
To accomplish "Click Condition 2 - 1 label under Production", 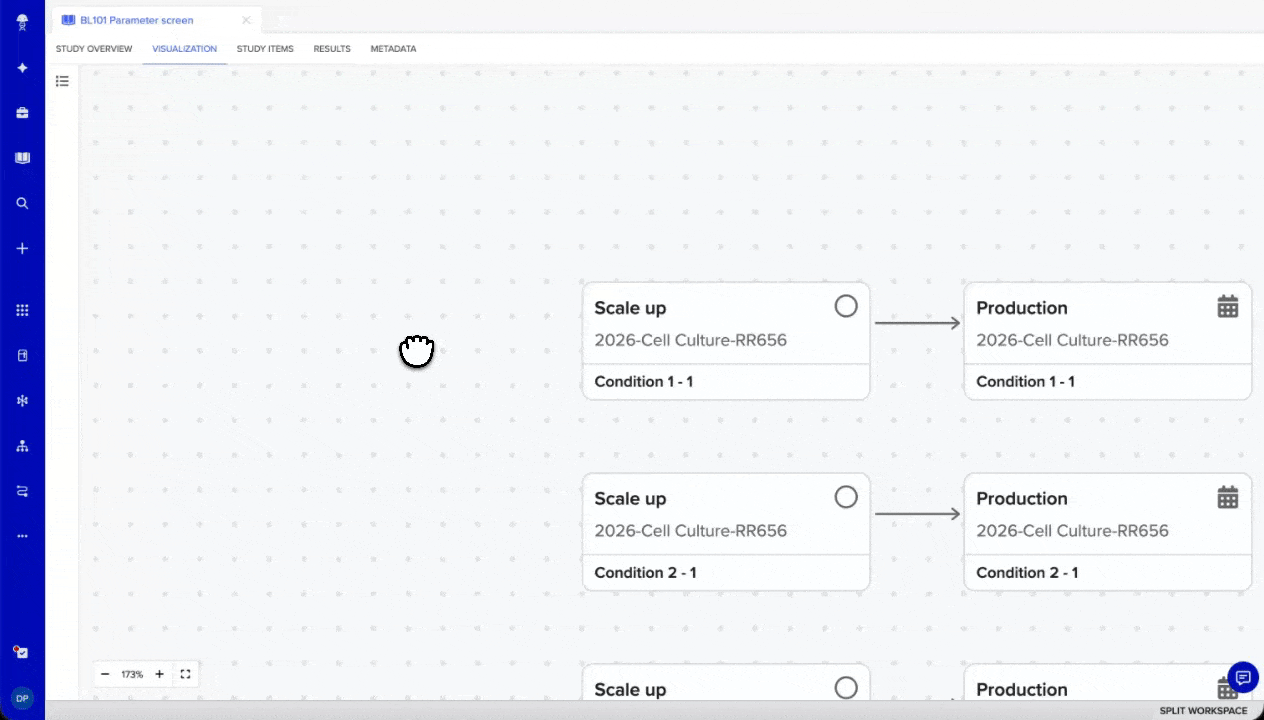I will [x=1028, y=573].
